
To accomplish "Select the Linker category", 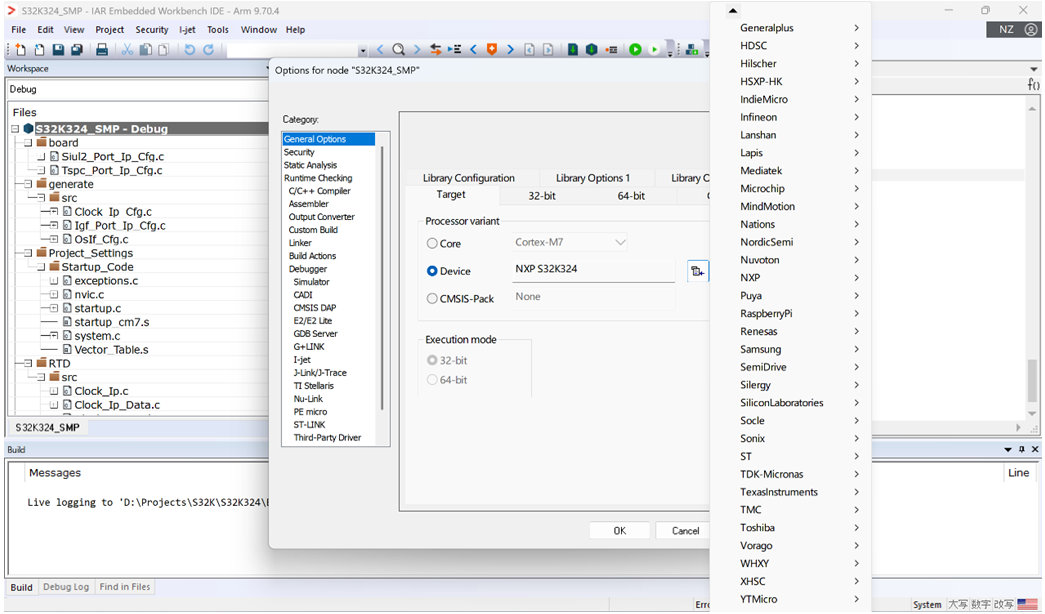I will 300,243.
